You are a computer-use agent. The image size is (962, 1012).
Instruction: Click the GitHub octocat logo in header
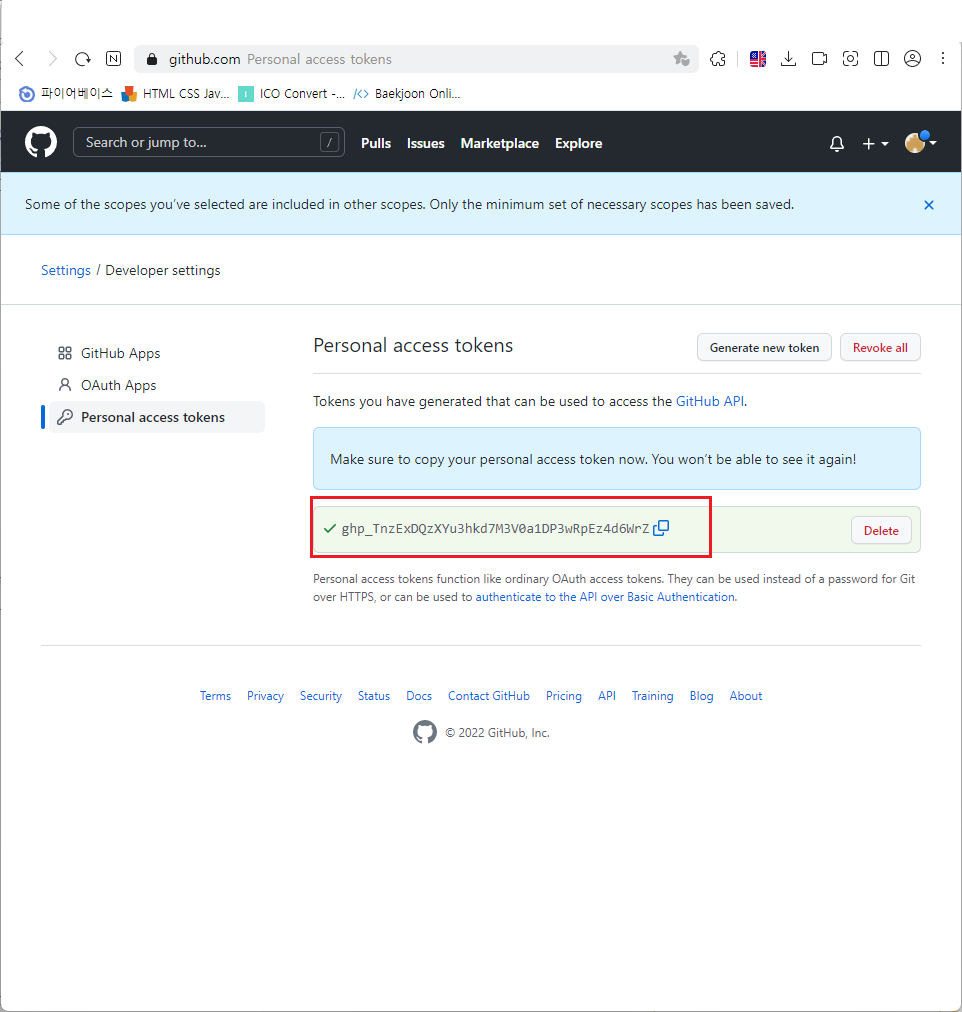pos(41,142)
